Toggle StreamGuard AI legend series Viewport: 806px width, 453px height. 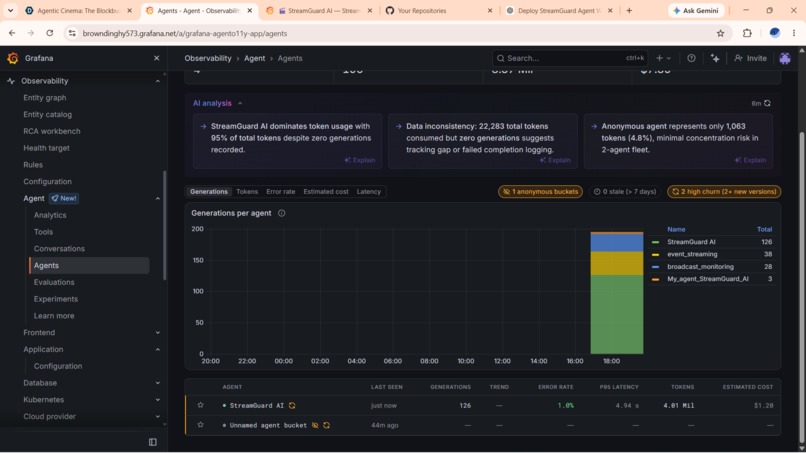pyautogui.click(x=691, y=242)
